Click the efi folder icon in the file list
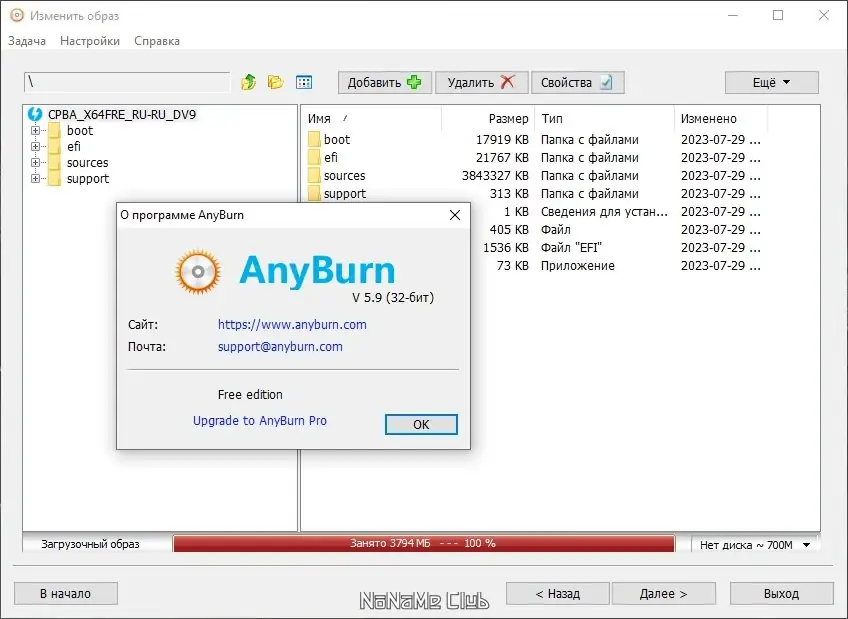The width and height of the screenshot is (848, 619). pyautogui.click(x=314, y=157)
